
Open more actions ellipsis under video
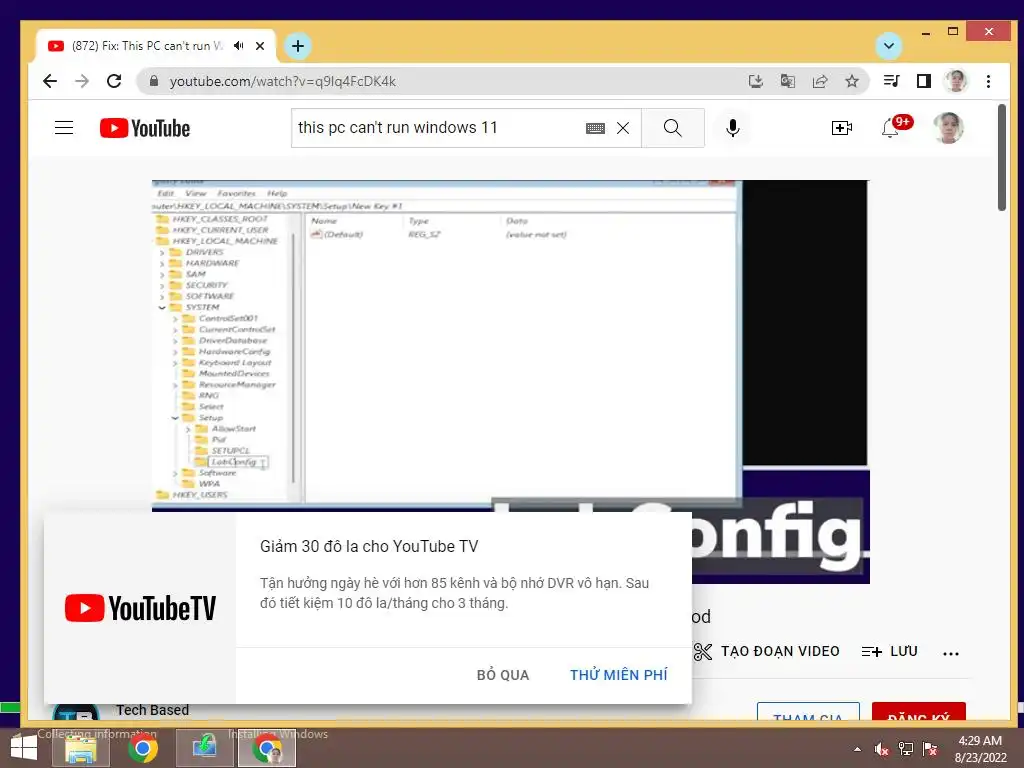(x=951, y=652)
